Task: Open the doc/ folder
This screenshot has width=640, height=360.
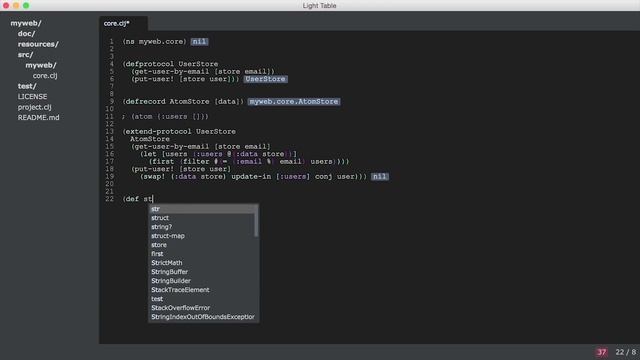Action: [x=26, y=34]
